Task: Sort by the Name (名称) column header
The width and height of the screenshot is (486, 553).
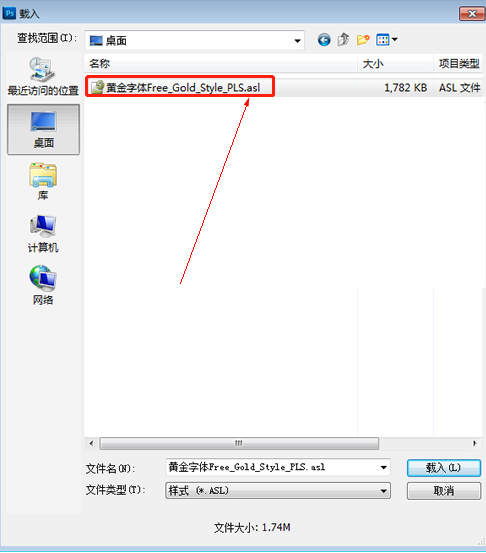Action: [221, 64]
